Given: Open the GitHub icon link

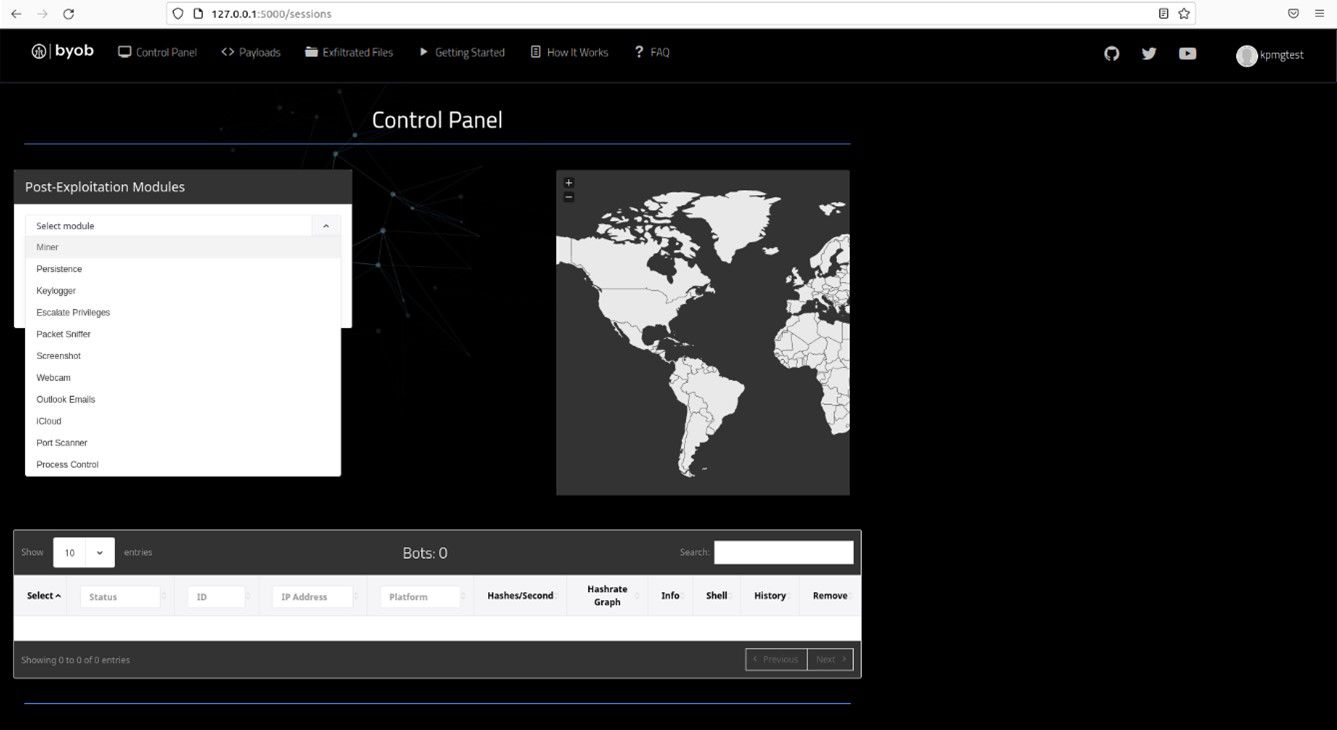Looking at the screenshot, I should coord(1111,53).
